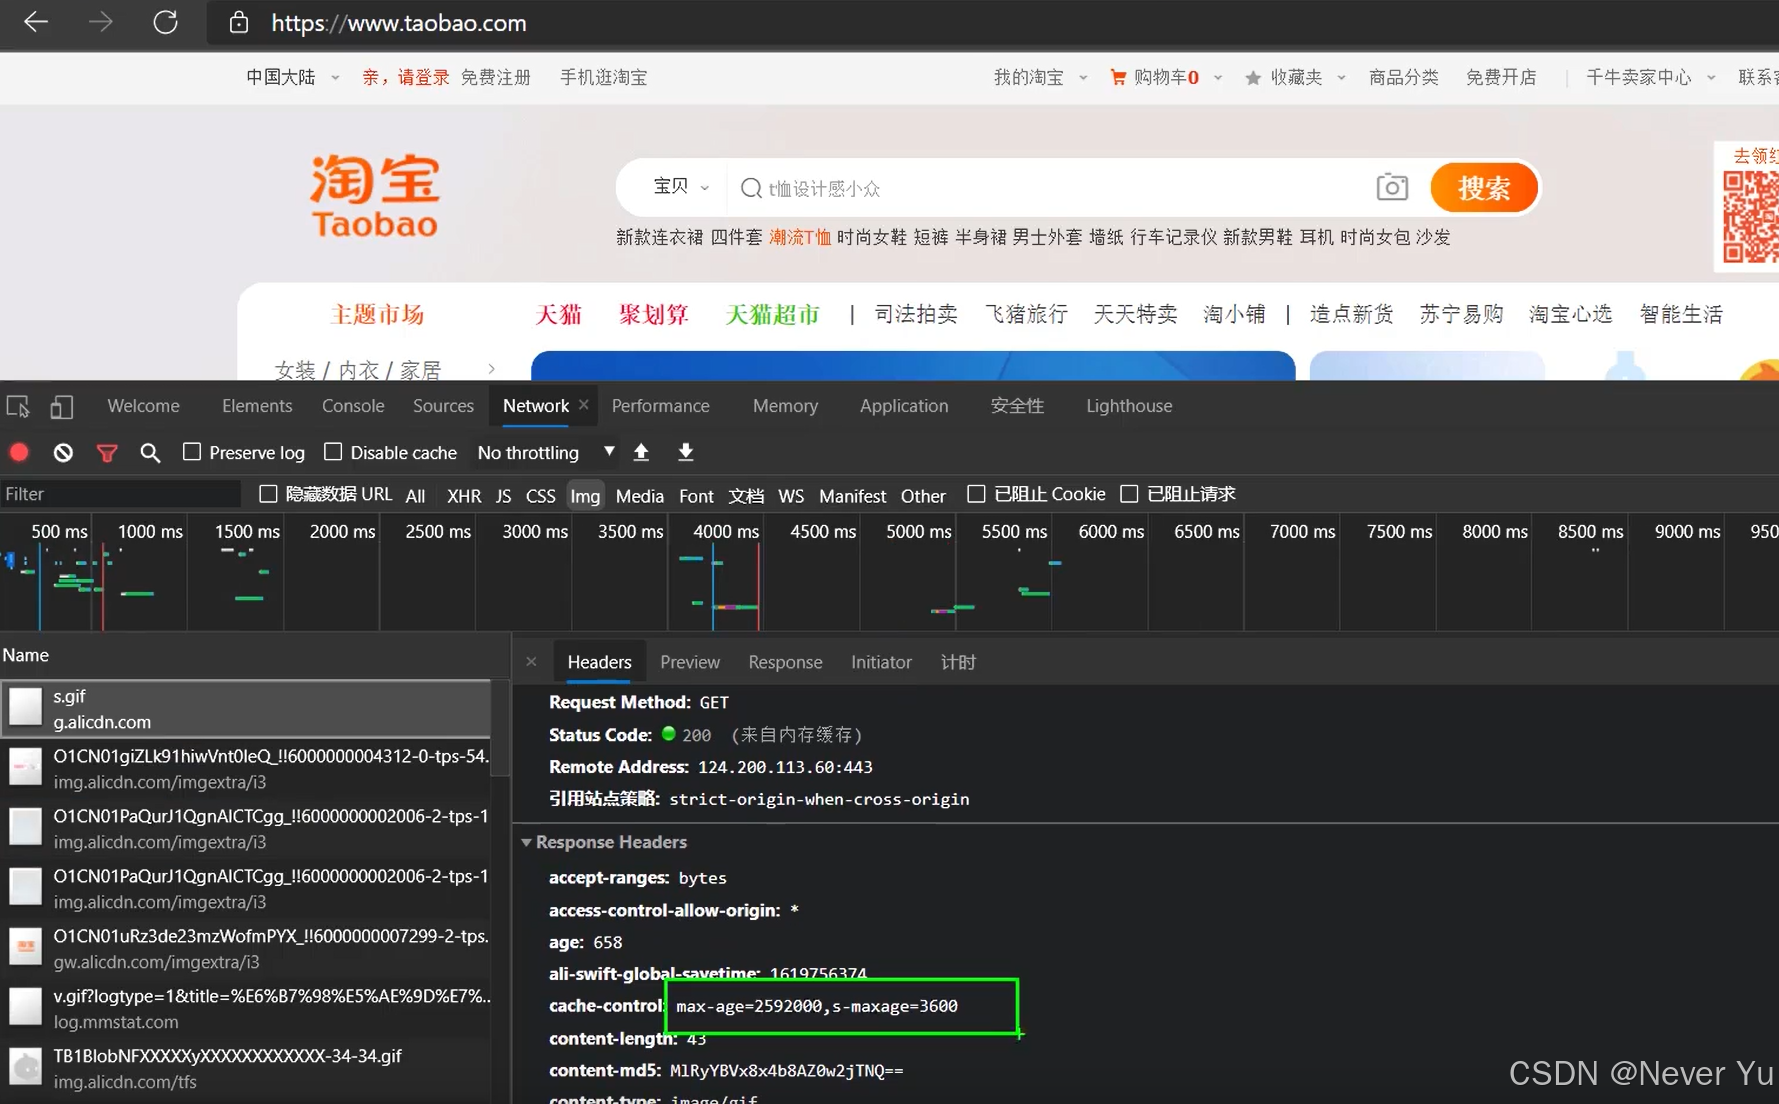The height and width of the screenshot is (1104, 1779).
Task: Expand the 收藏夹 dropdown arrow
Action: [1341, 78]
